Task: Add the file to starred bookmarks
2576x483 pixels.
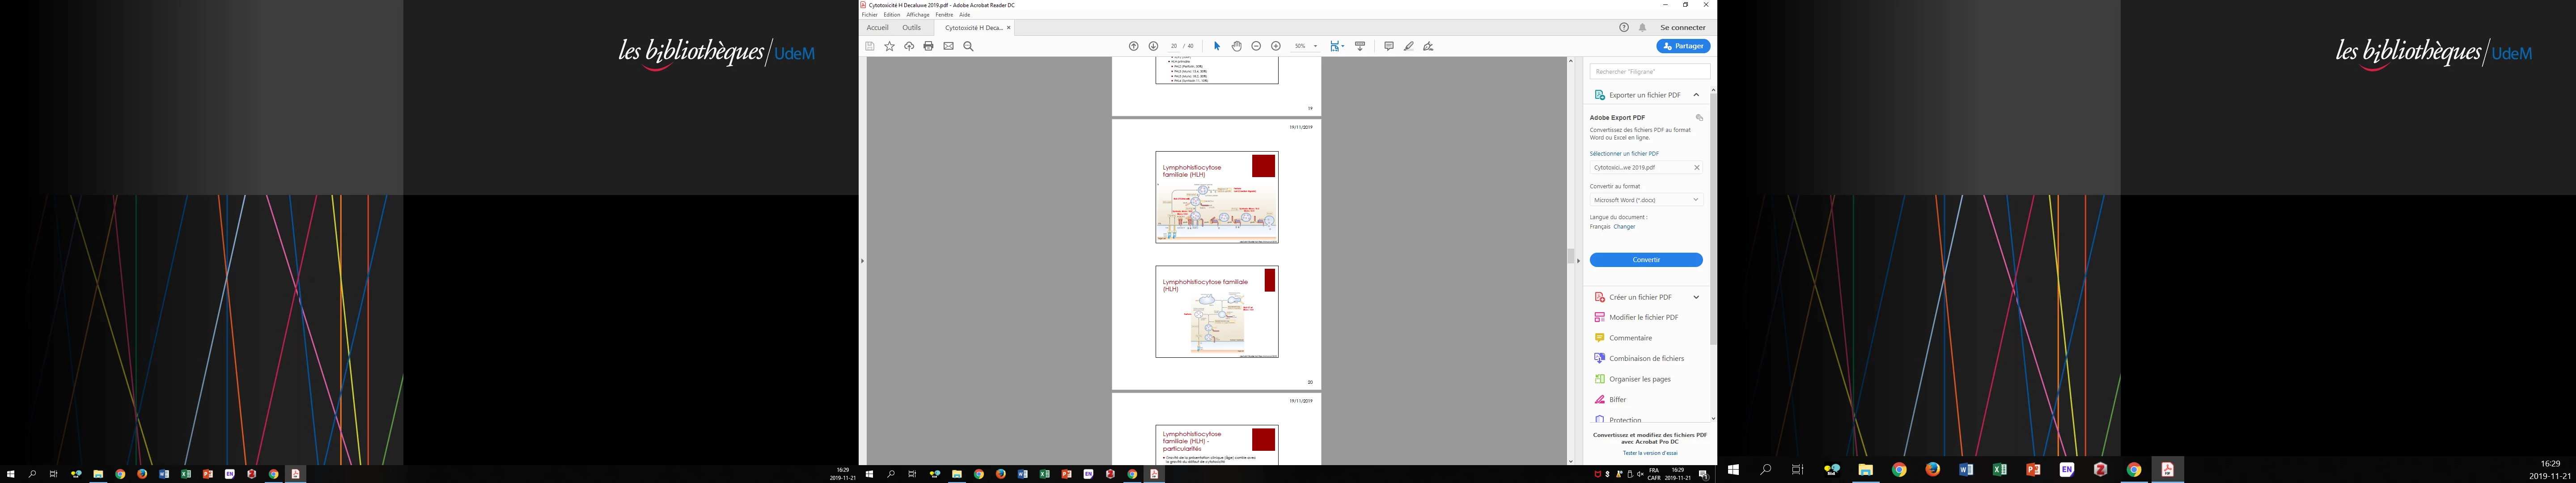Action: (889, 46)
